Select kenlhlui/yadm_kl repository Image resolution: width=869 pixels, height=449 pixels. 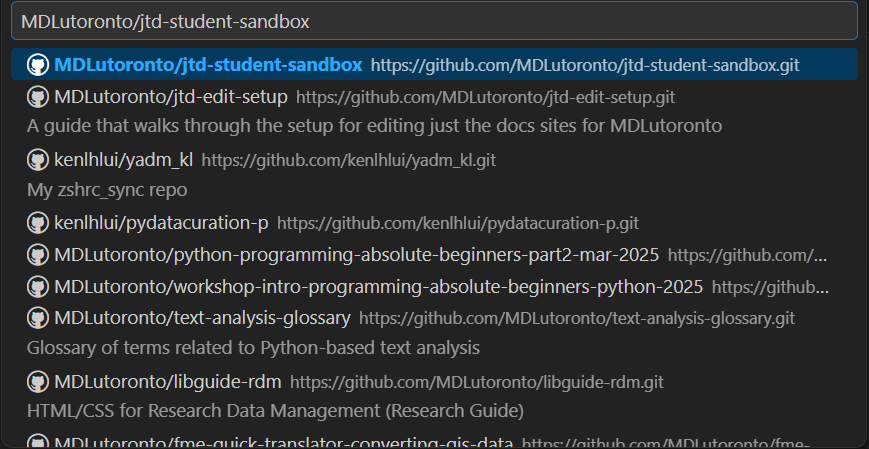coord(123,160)
